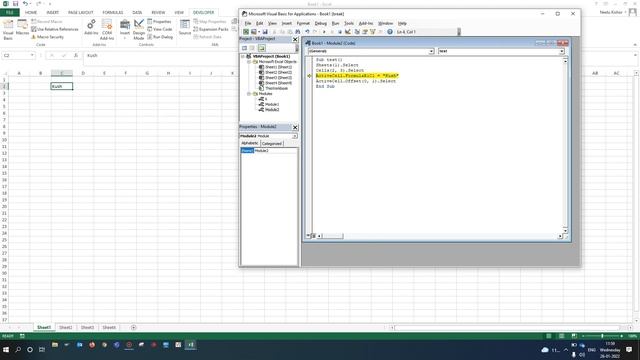Viewport: 640px width, 360px height.
Task: Click Undo in Excel quick access toolbar
Action: click(25, 4)
